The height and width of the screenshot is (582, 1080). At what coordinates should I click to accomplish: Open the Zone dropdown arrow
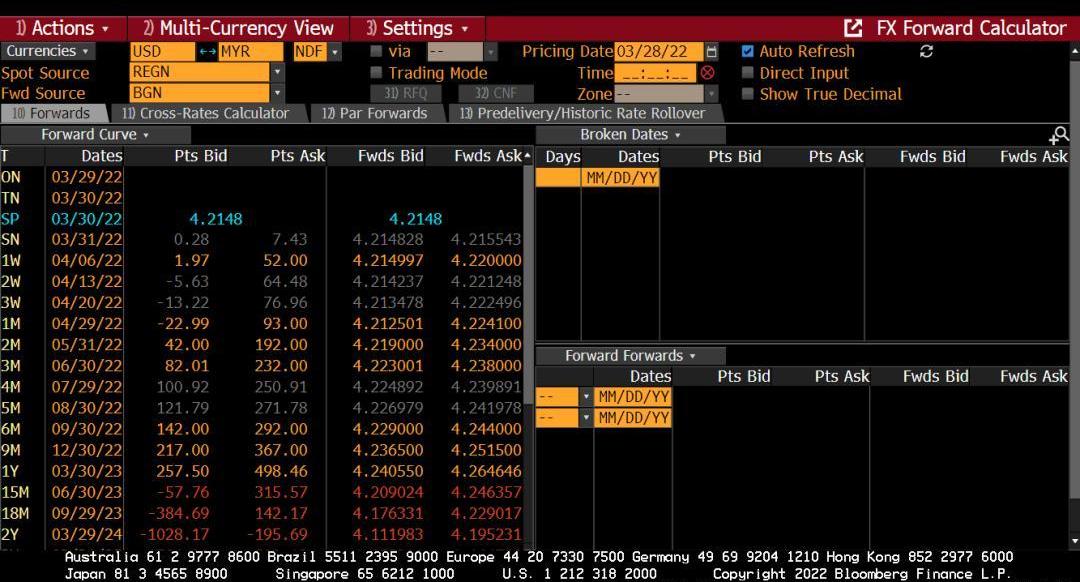(712, 94)
